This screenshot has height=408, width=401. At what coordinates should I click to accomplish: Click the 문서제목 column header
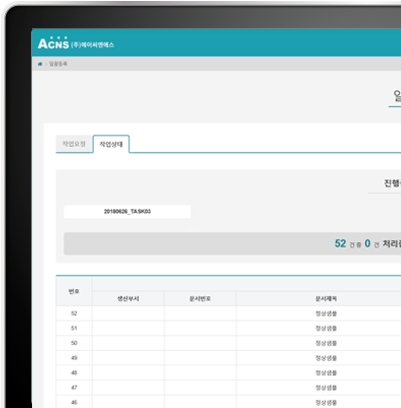pos(326,298)
